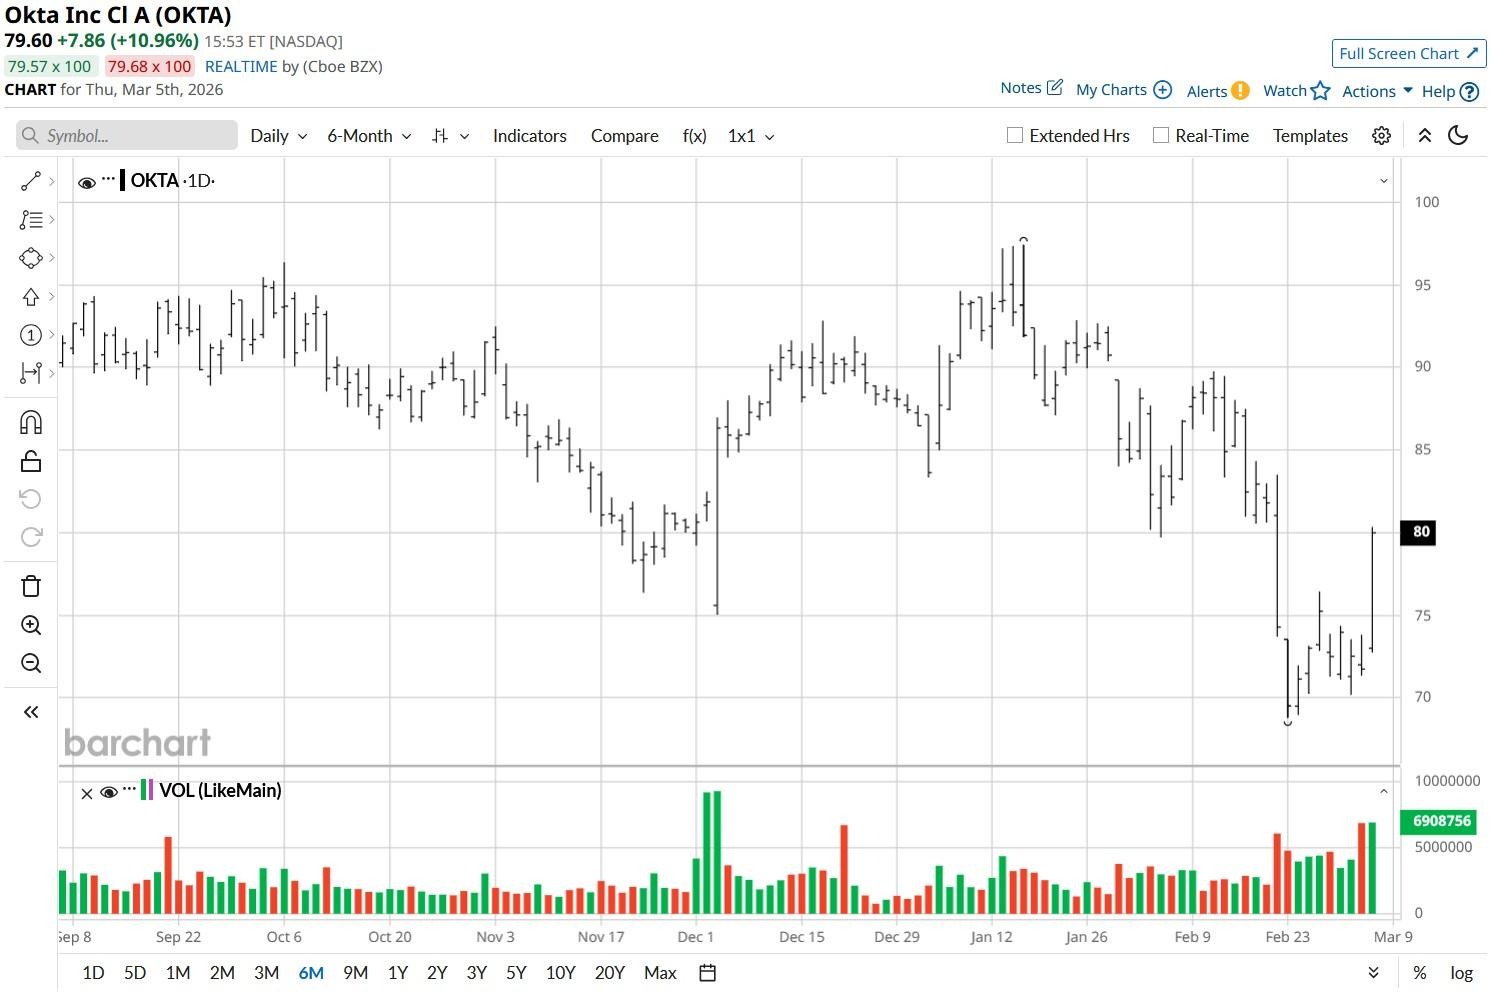Collapse the main OKTA chart pane

[x=1384, y=181]
